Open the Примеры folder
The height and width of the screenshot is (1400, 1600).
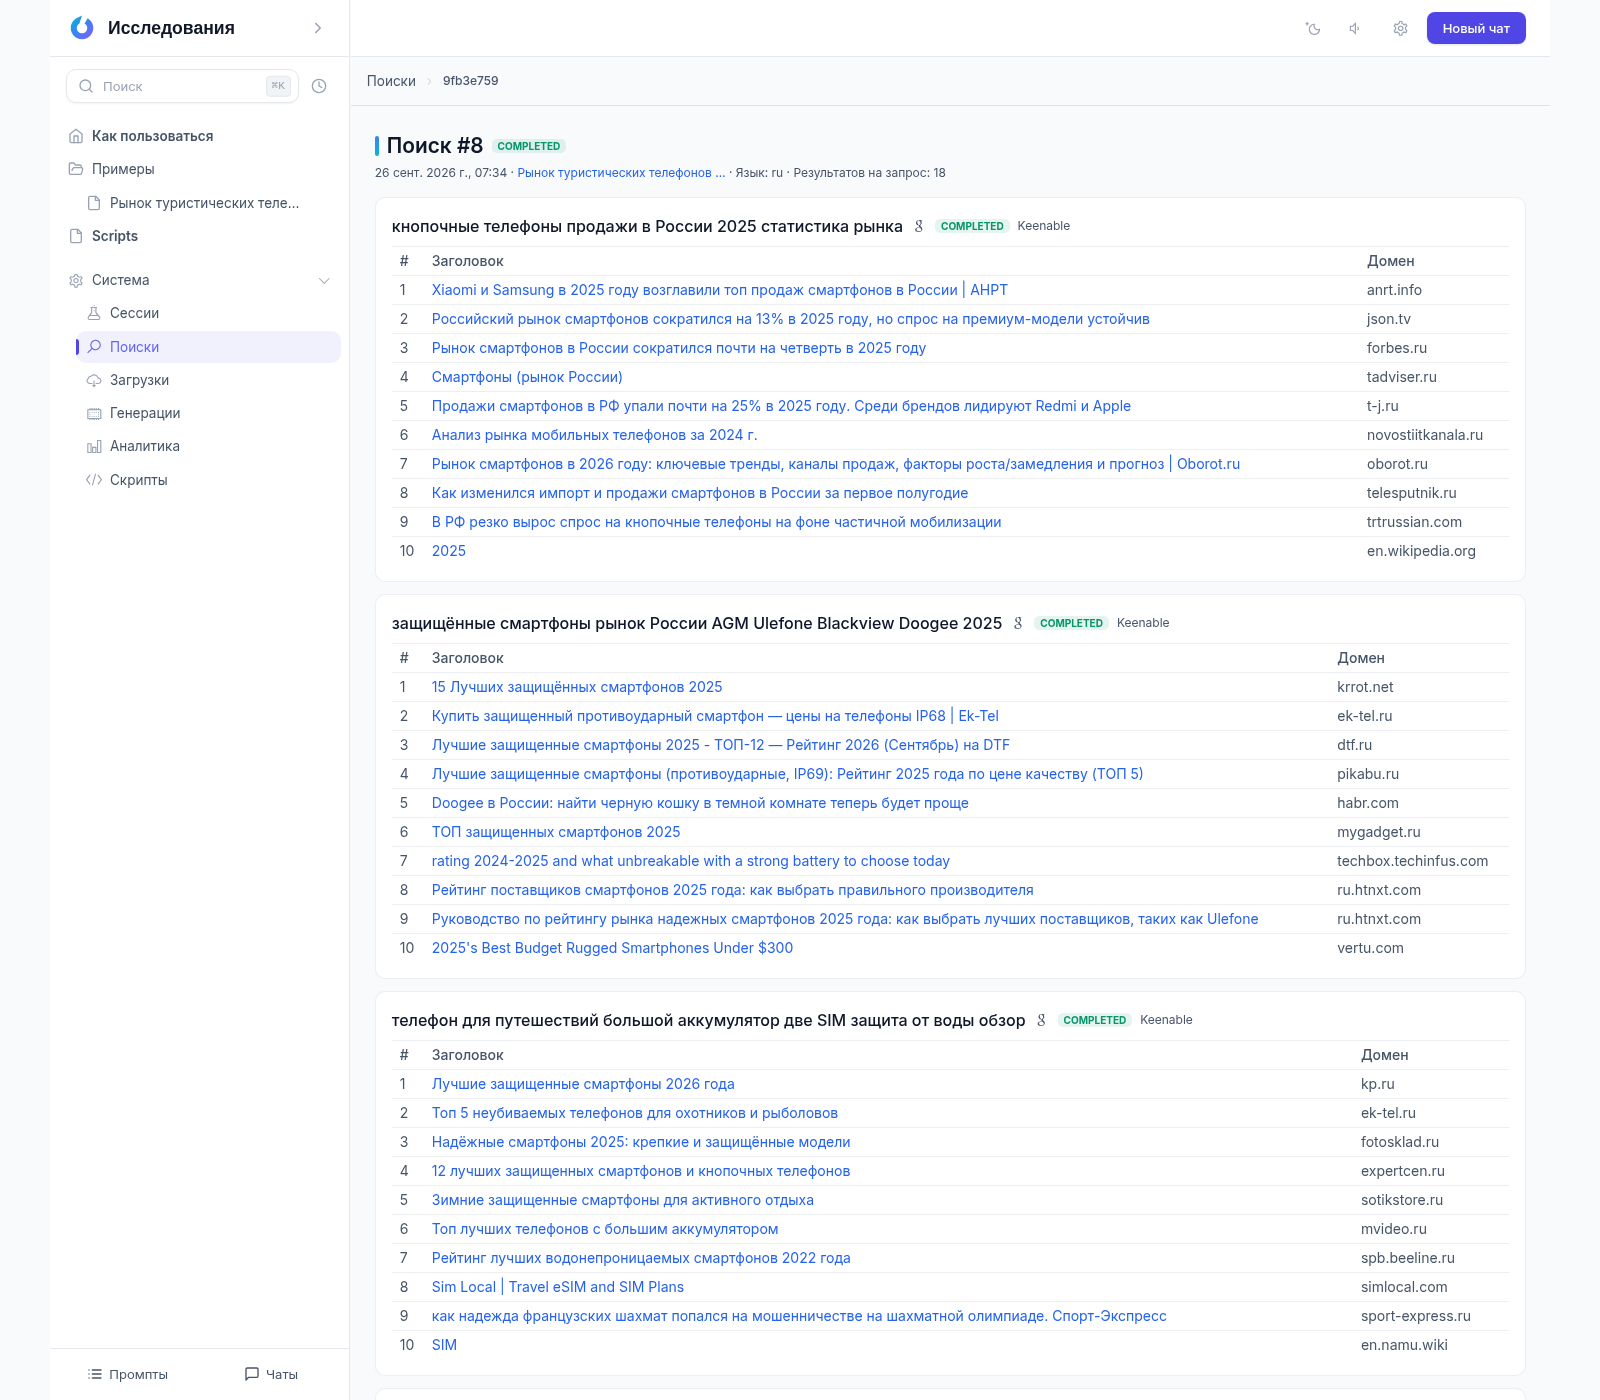click(x=123, y=169)
